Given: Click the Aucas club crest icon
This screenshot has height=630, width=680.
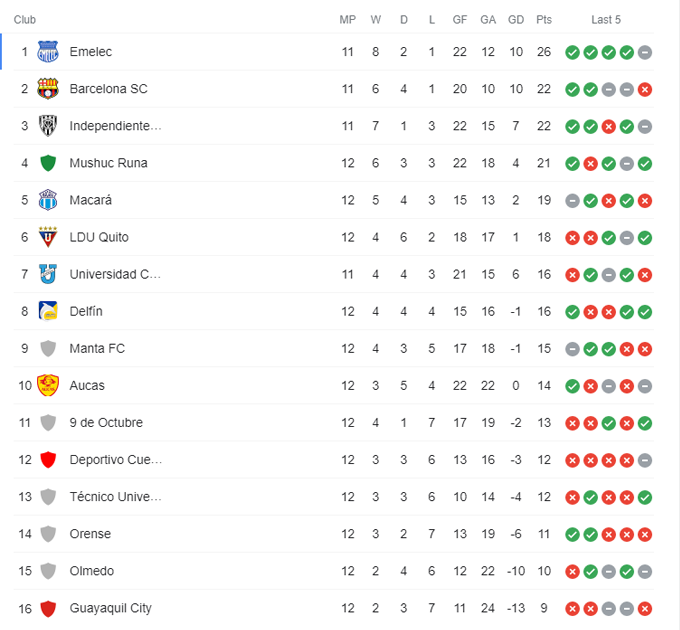Looking at the screenshot, I should coord(48,385).
